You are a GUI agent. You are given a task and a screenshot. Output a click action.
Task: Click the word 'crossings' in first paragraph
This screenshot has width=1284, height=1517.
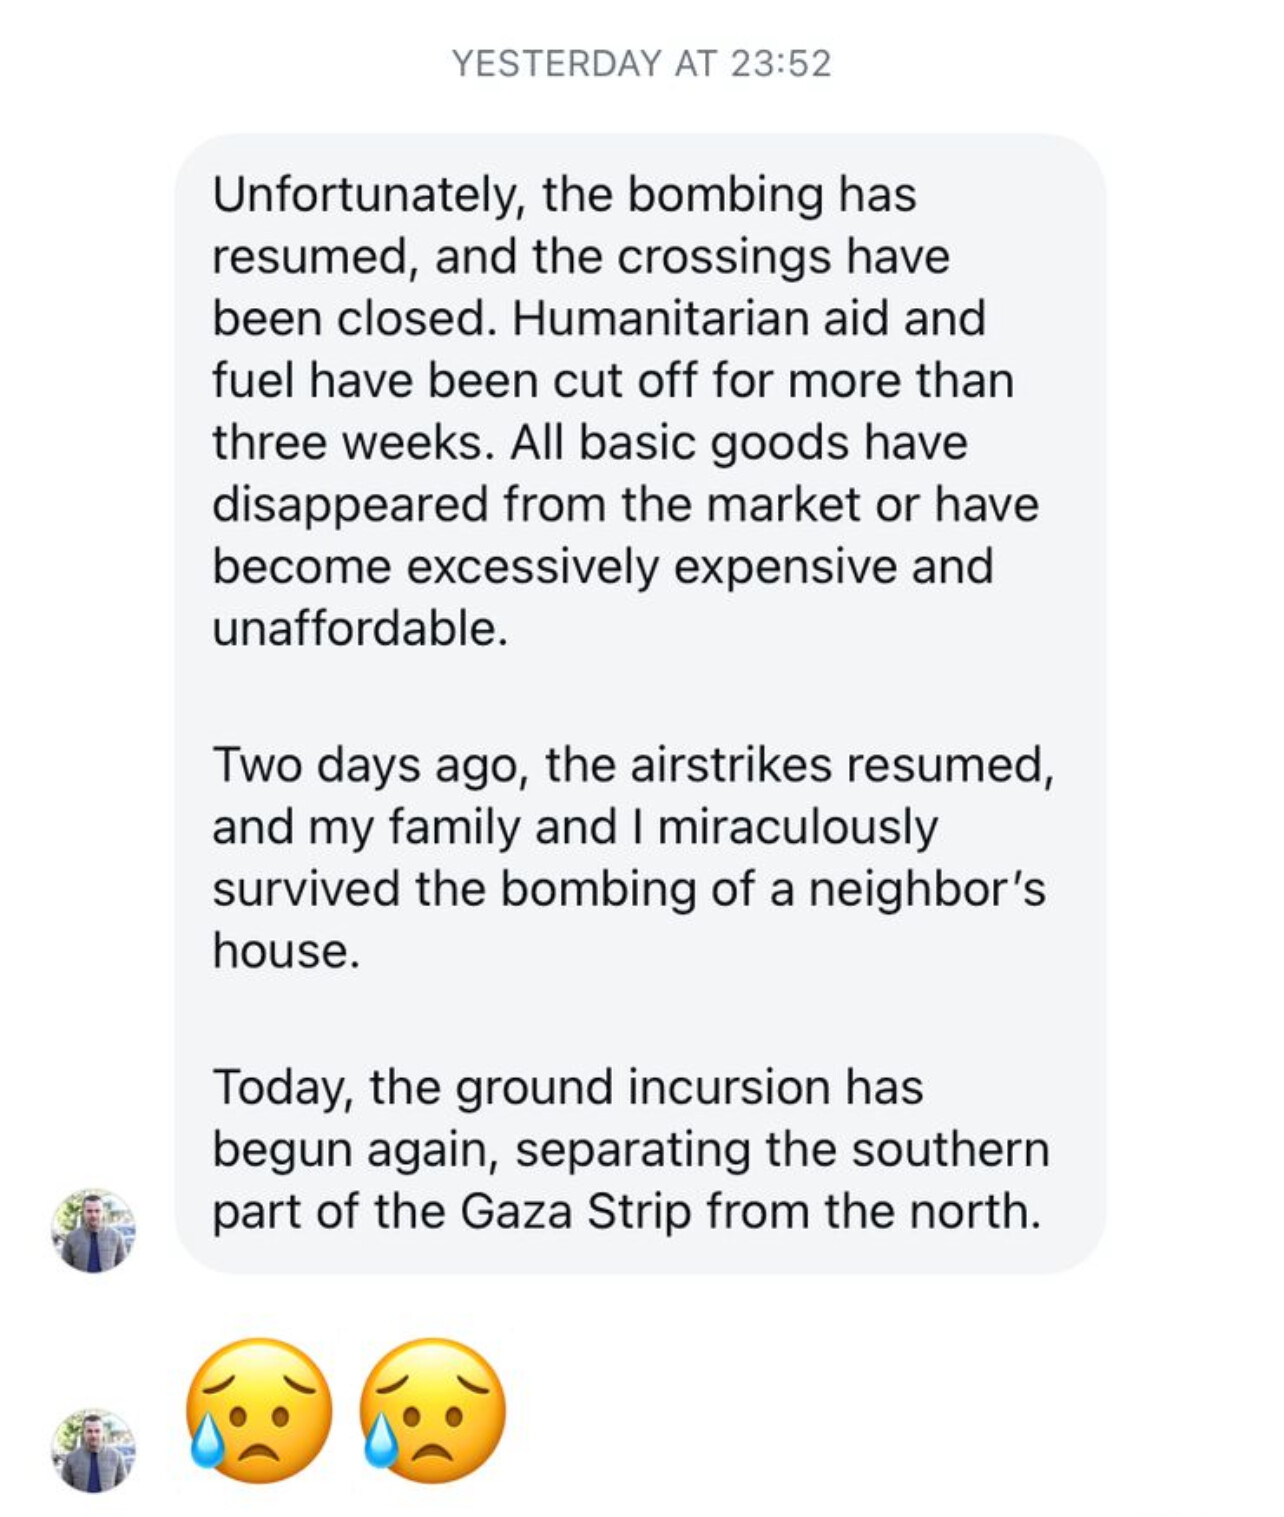(724, 257)
